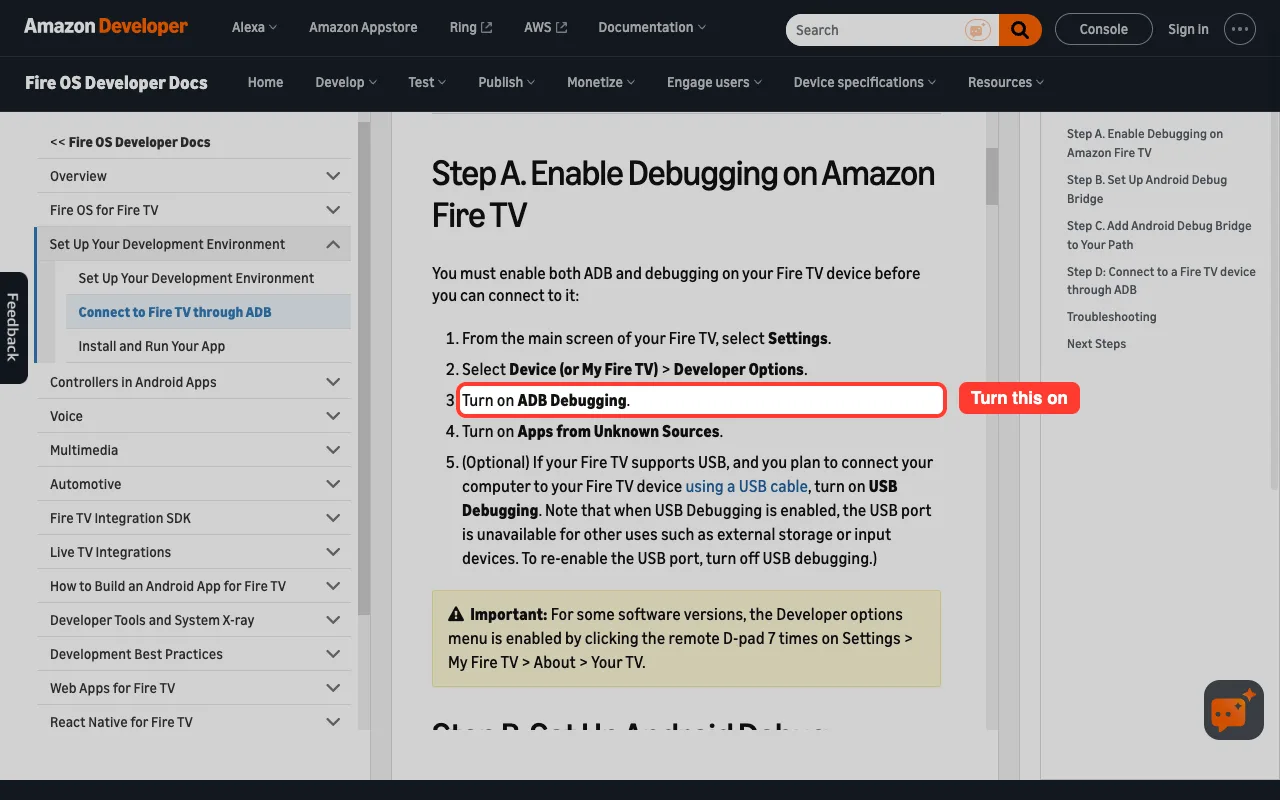Open the Engage users menu

tap(714, 82)
